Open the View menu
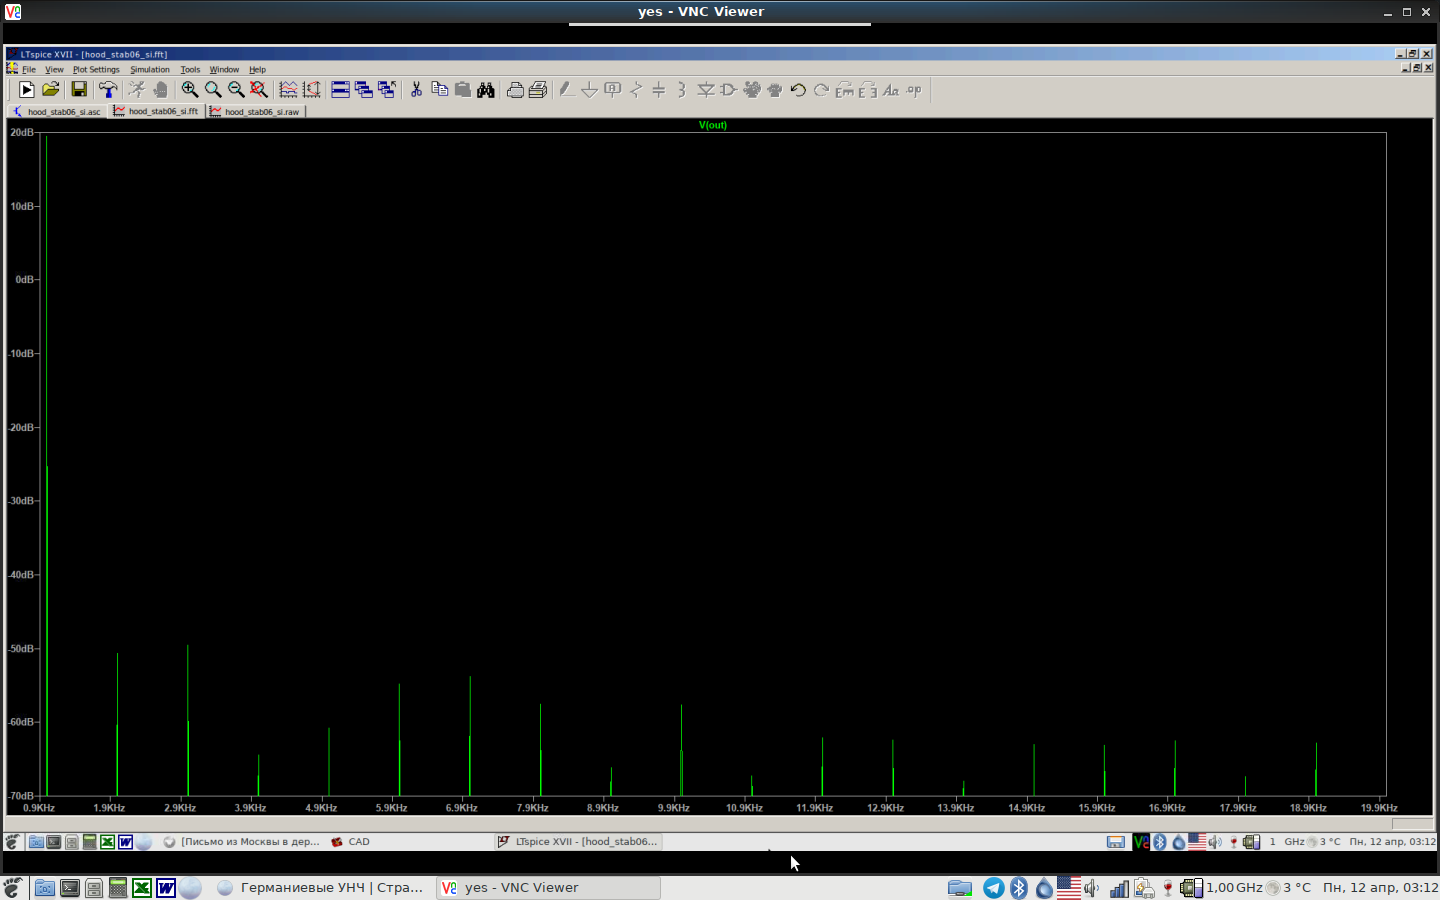Image resolution: width=1440 pixels, height=900 pixels. 54,70
